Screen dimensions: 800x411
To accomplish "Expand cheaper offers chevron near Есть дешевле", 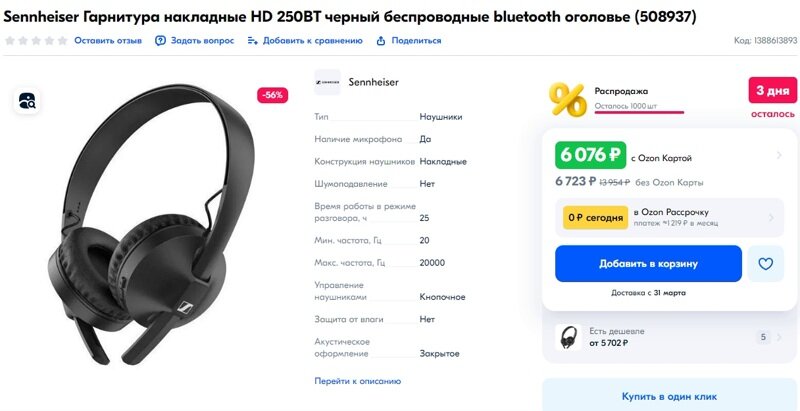I will pos(779,337).
